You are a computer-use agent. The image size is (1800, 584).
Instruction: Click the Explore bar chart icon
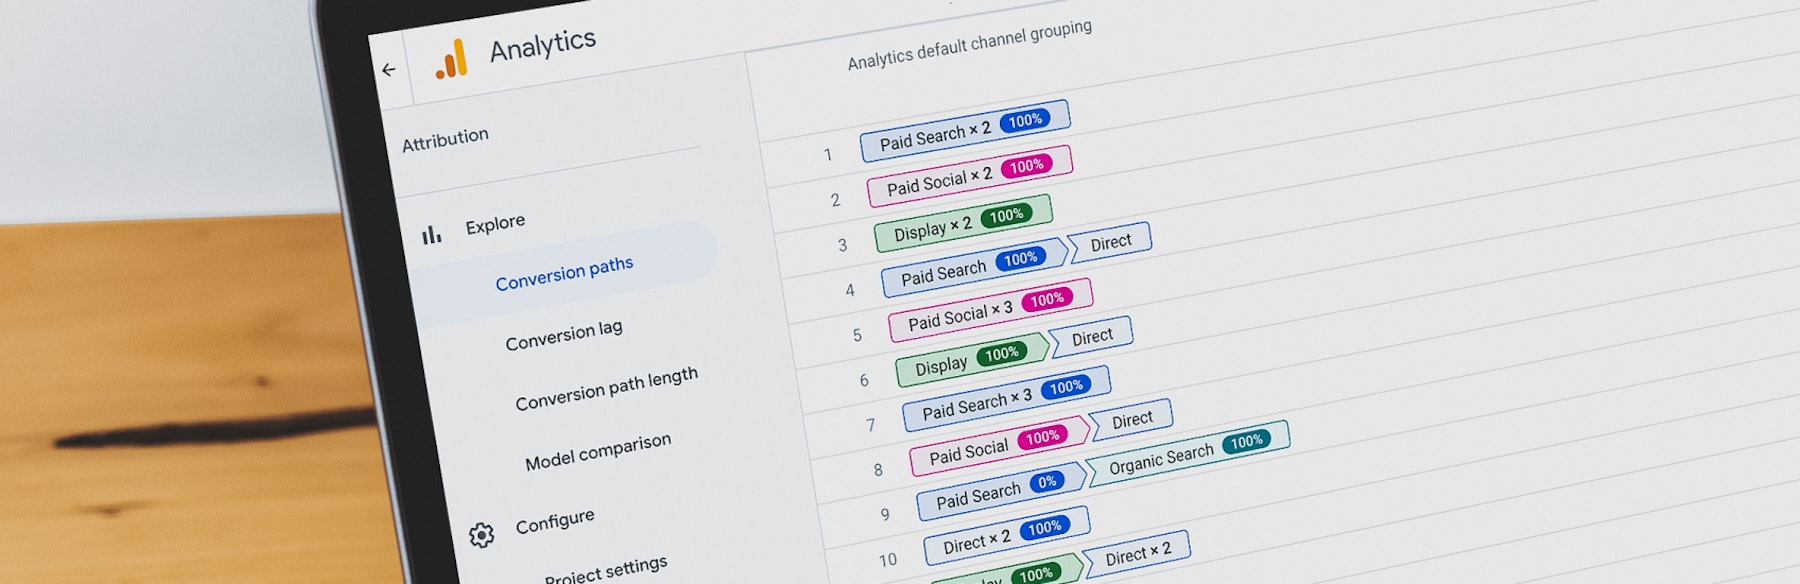tap(431, 235)
